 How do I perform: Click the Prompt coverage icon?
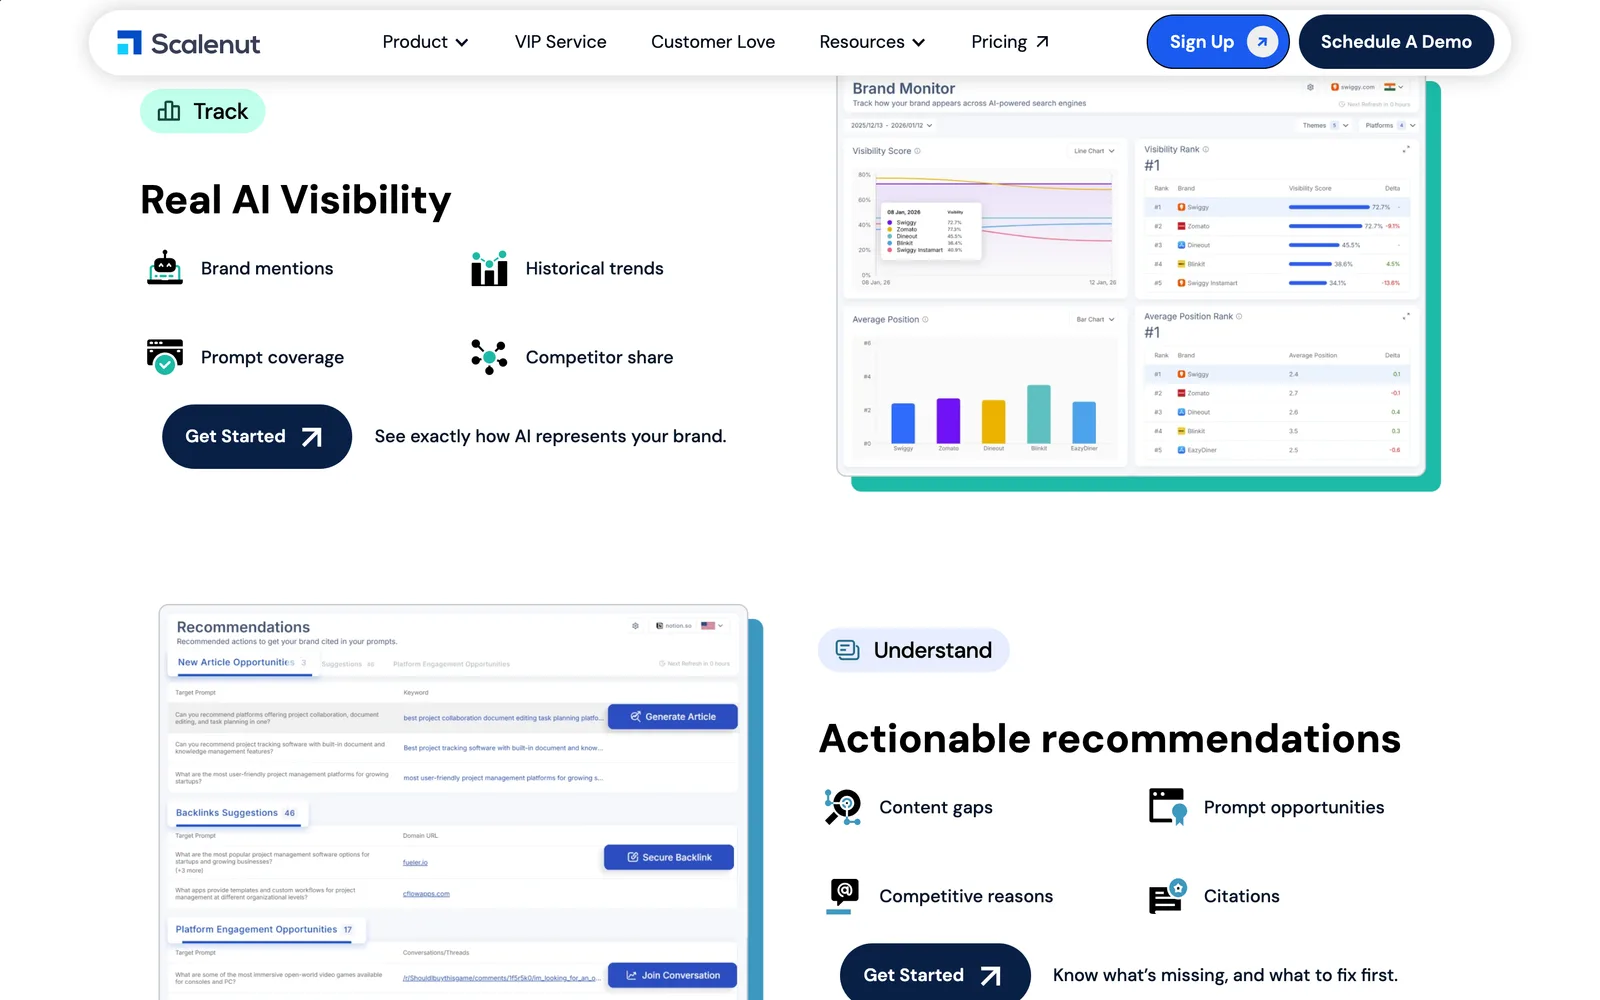point(165,357)
